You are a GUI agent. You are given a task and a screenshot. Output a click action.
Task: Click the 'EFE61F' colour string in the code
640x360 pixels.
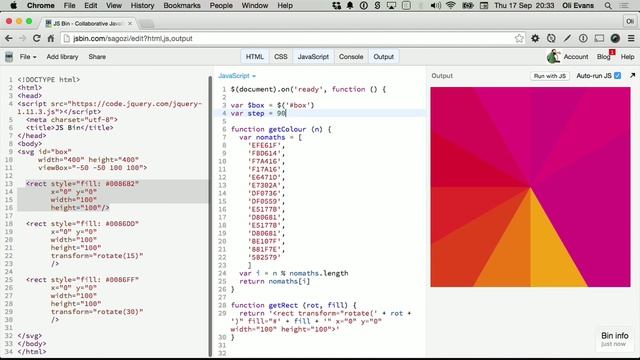click(264, 145)
